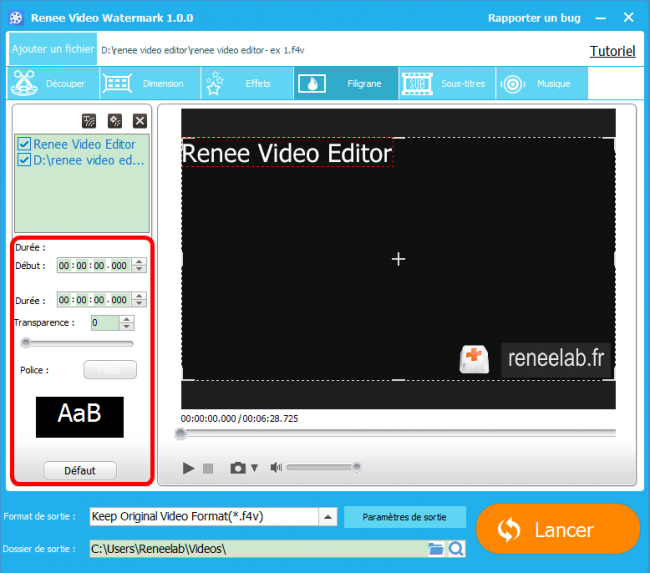Remove selected watermark with the X icon
Image resolution: width=650 pixels, height=573 pixels.
coord(140,121)
